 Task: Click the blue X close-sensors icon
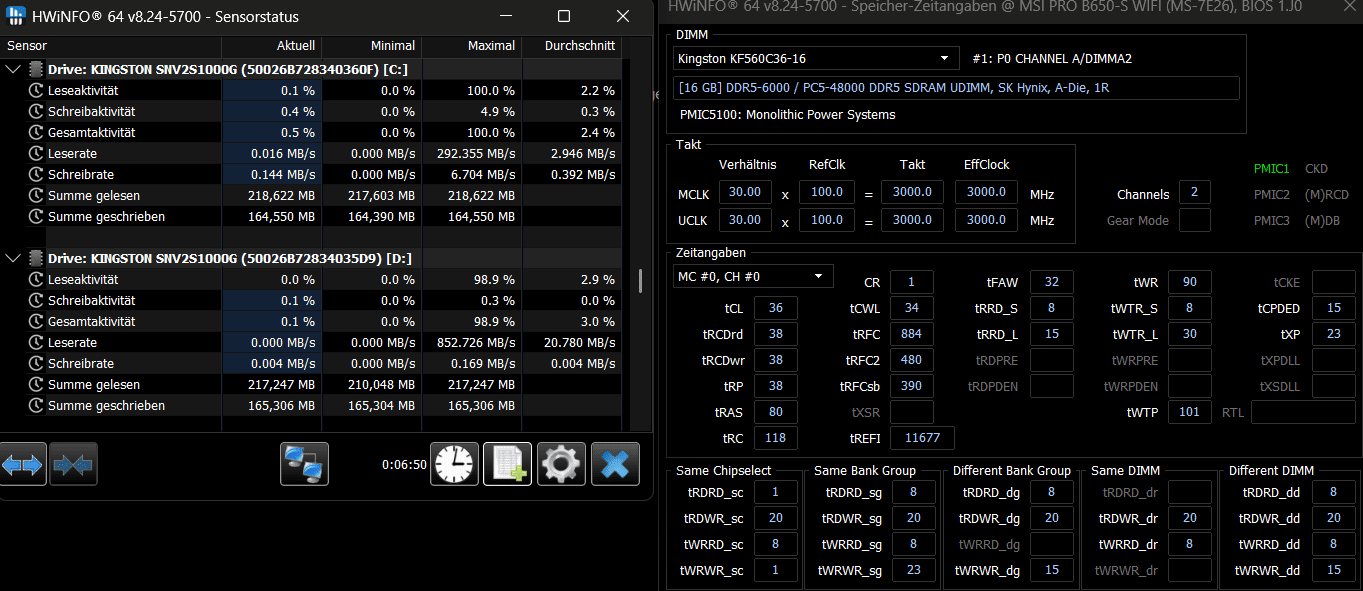pos(615,464)
